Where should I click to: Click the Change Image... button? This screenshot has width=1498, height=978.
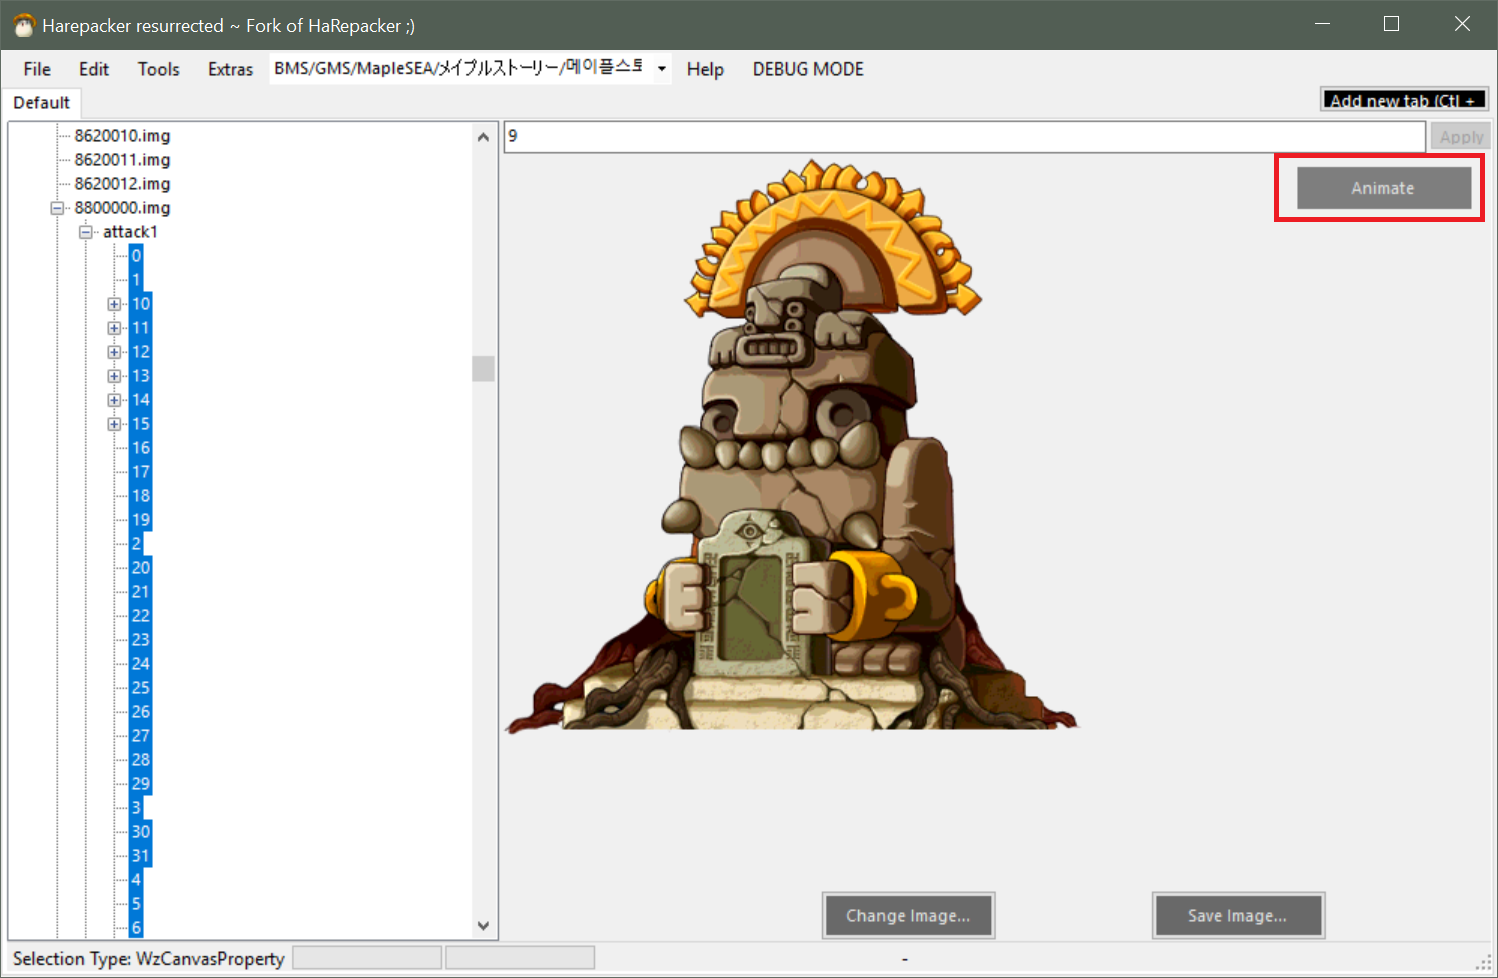[908, 915]
